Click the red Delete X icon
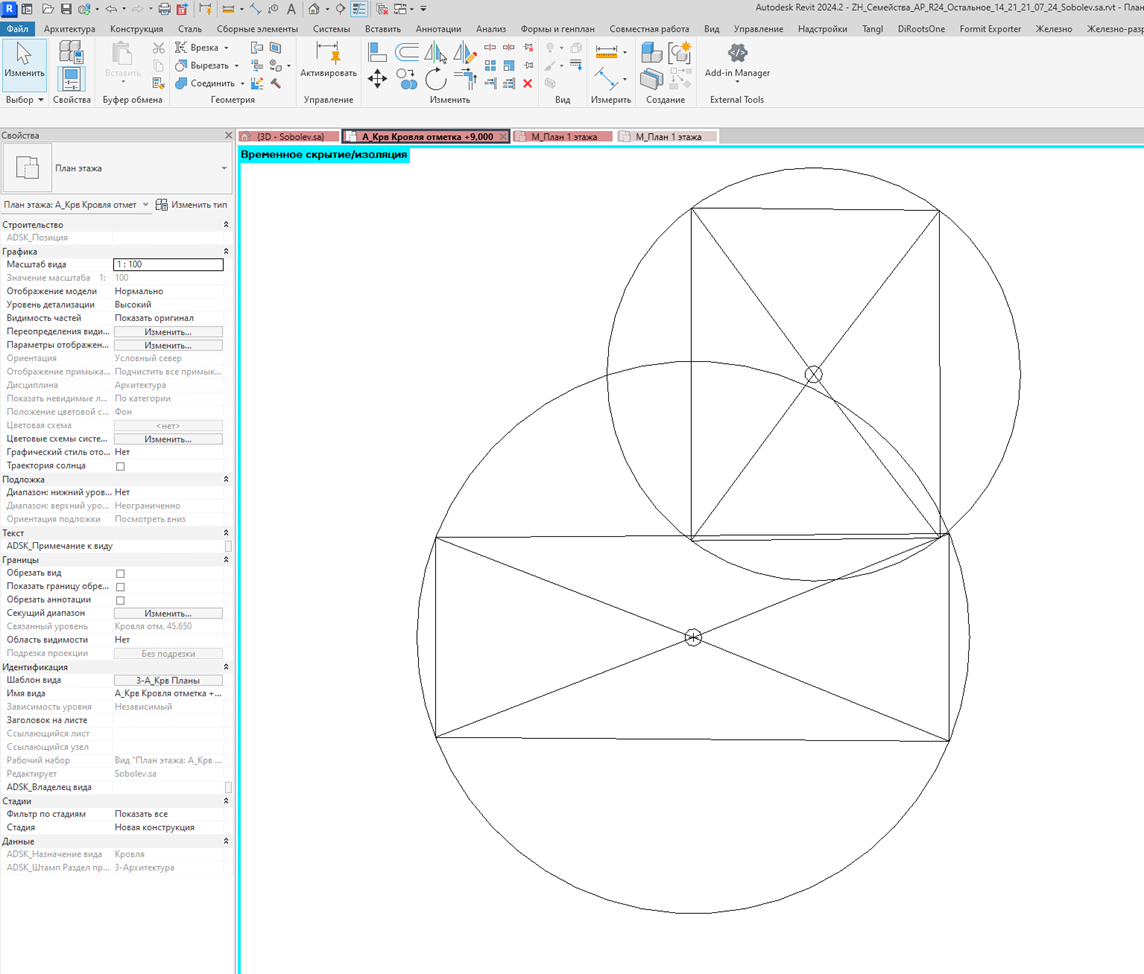The width and height of the screenshot is (1144, 974). (x=527, y=83)
